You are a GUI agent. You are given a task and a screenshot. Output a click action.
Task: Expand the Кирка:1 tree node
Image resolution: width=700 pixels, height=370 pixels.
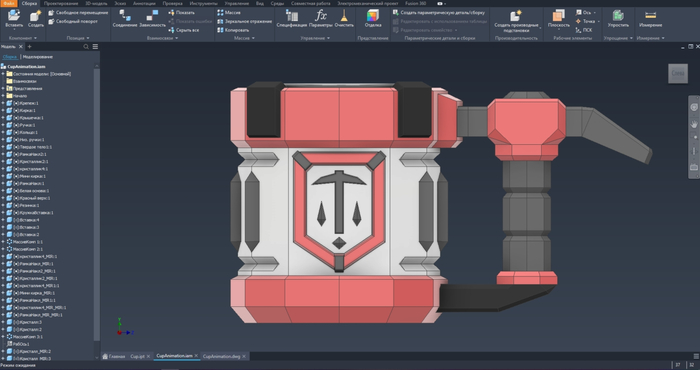3,110
